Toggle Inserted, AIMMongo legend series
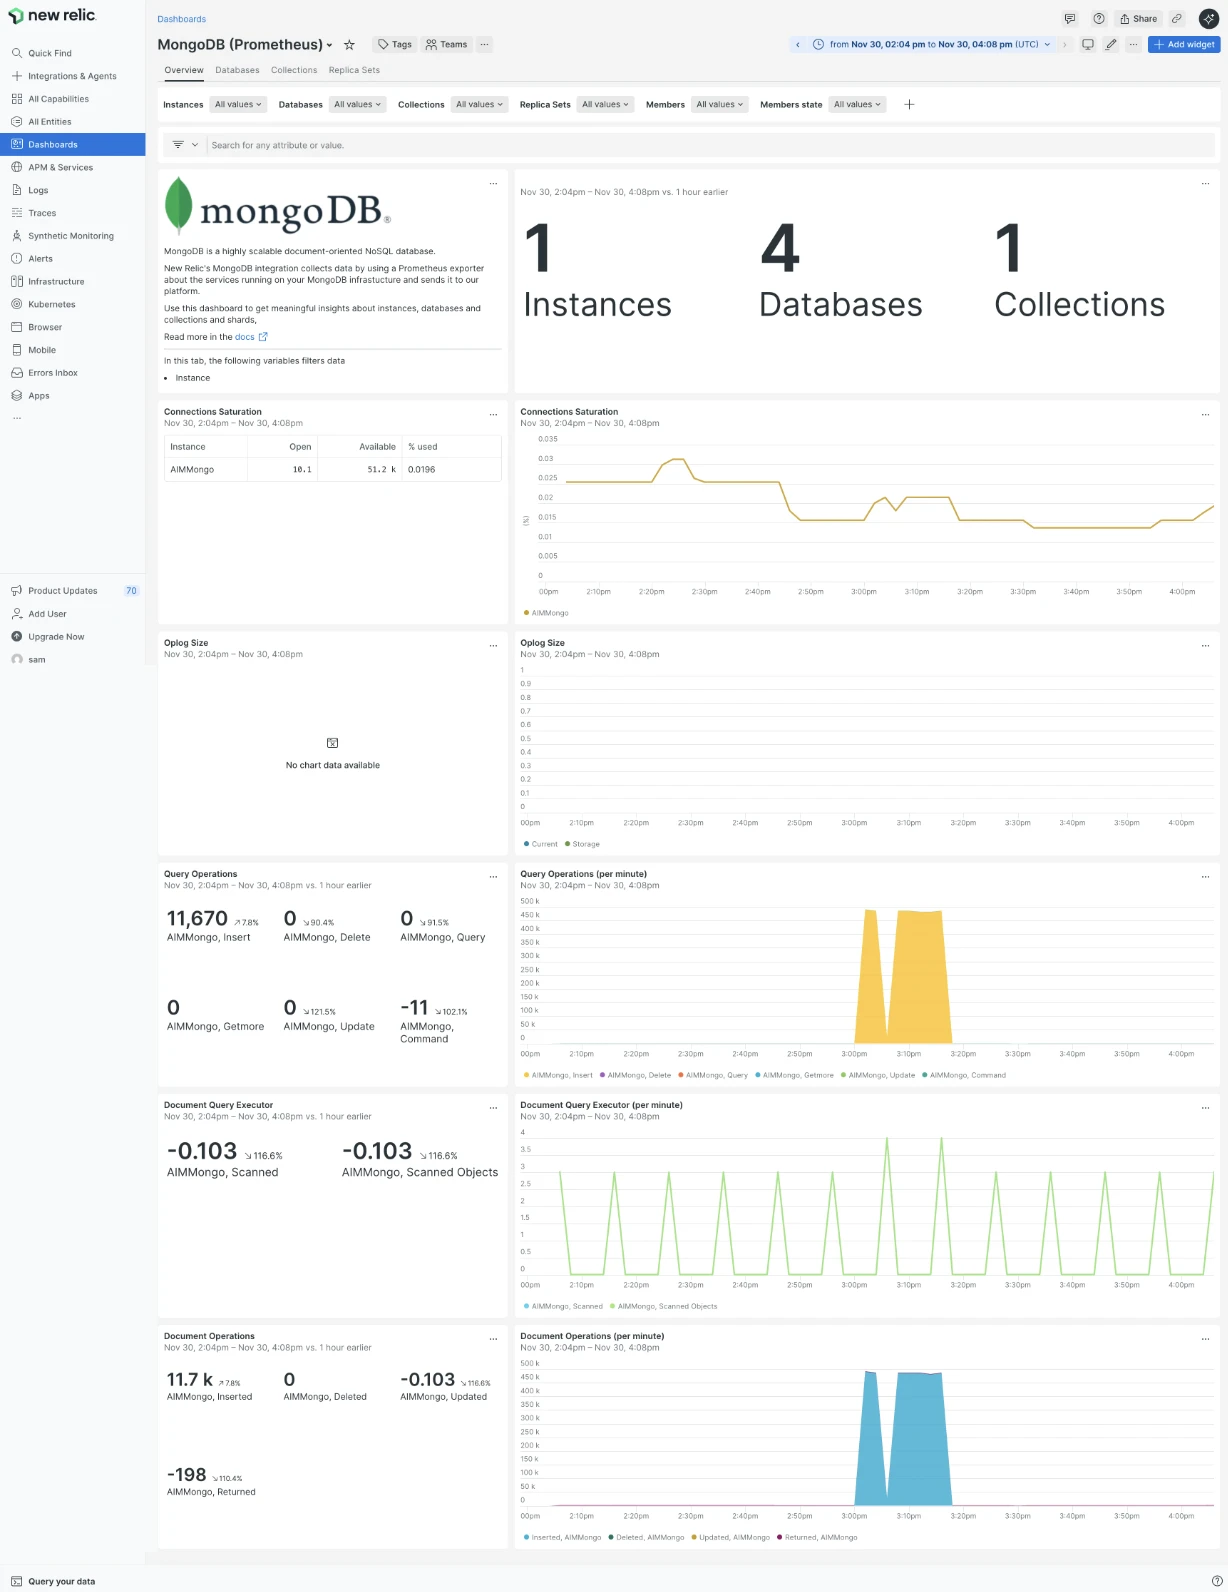 point(562,1537)
